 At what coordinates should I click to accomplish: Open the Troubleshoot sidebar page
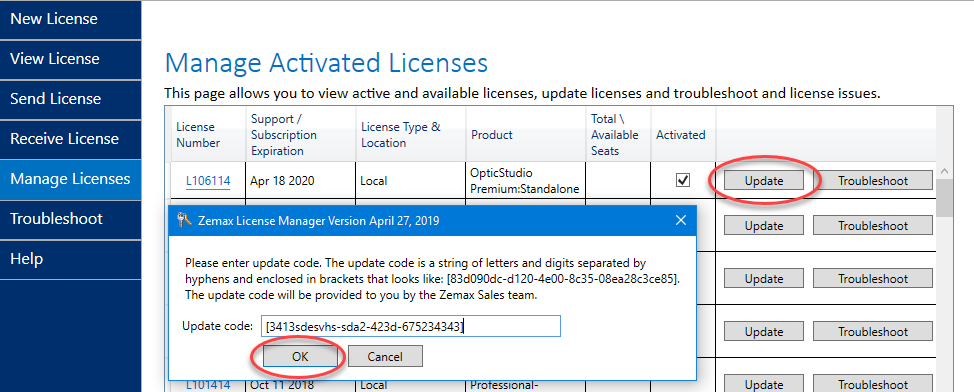[x=70, y=219]
